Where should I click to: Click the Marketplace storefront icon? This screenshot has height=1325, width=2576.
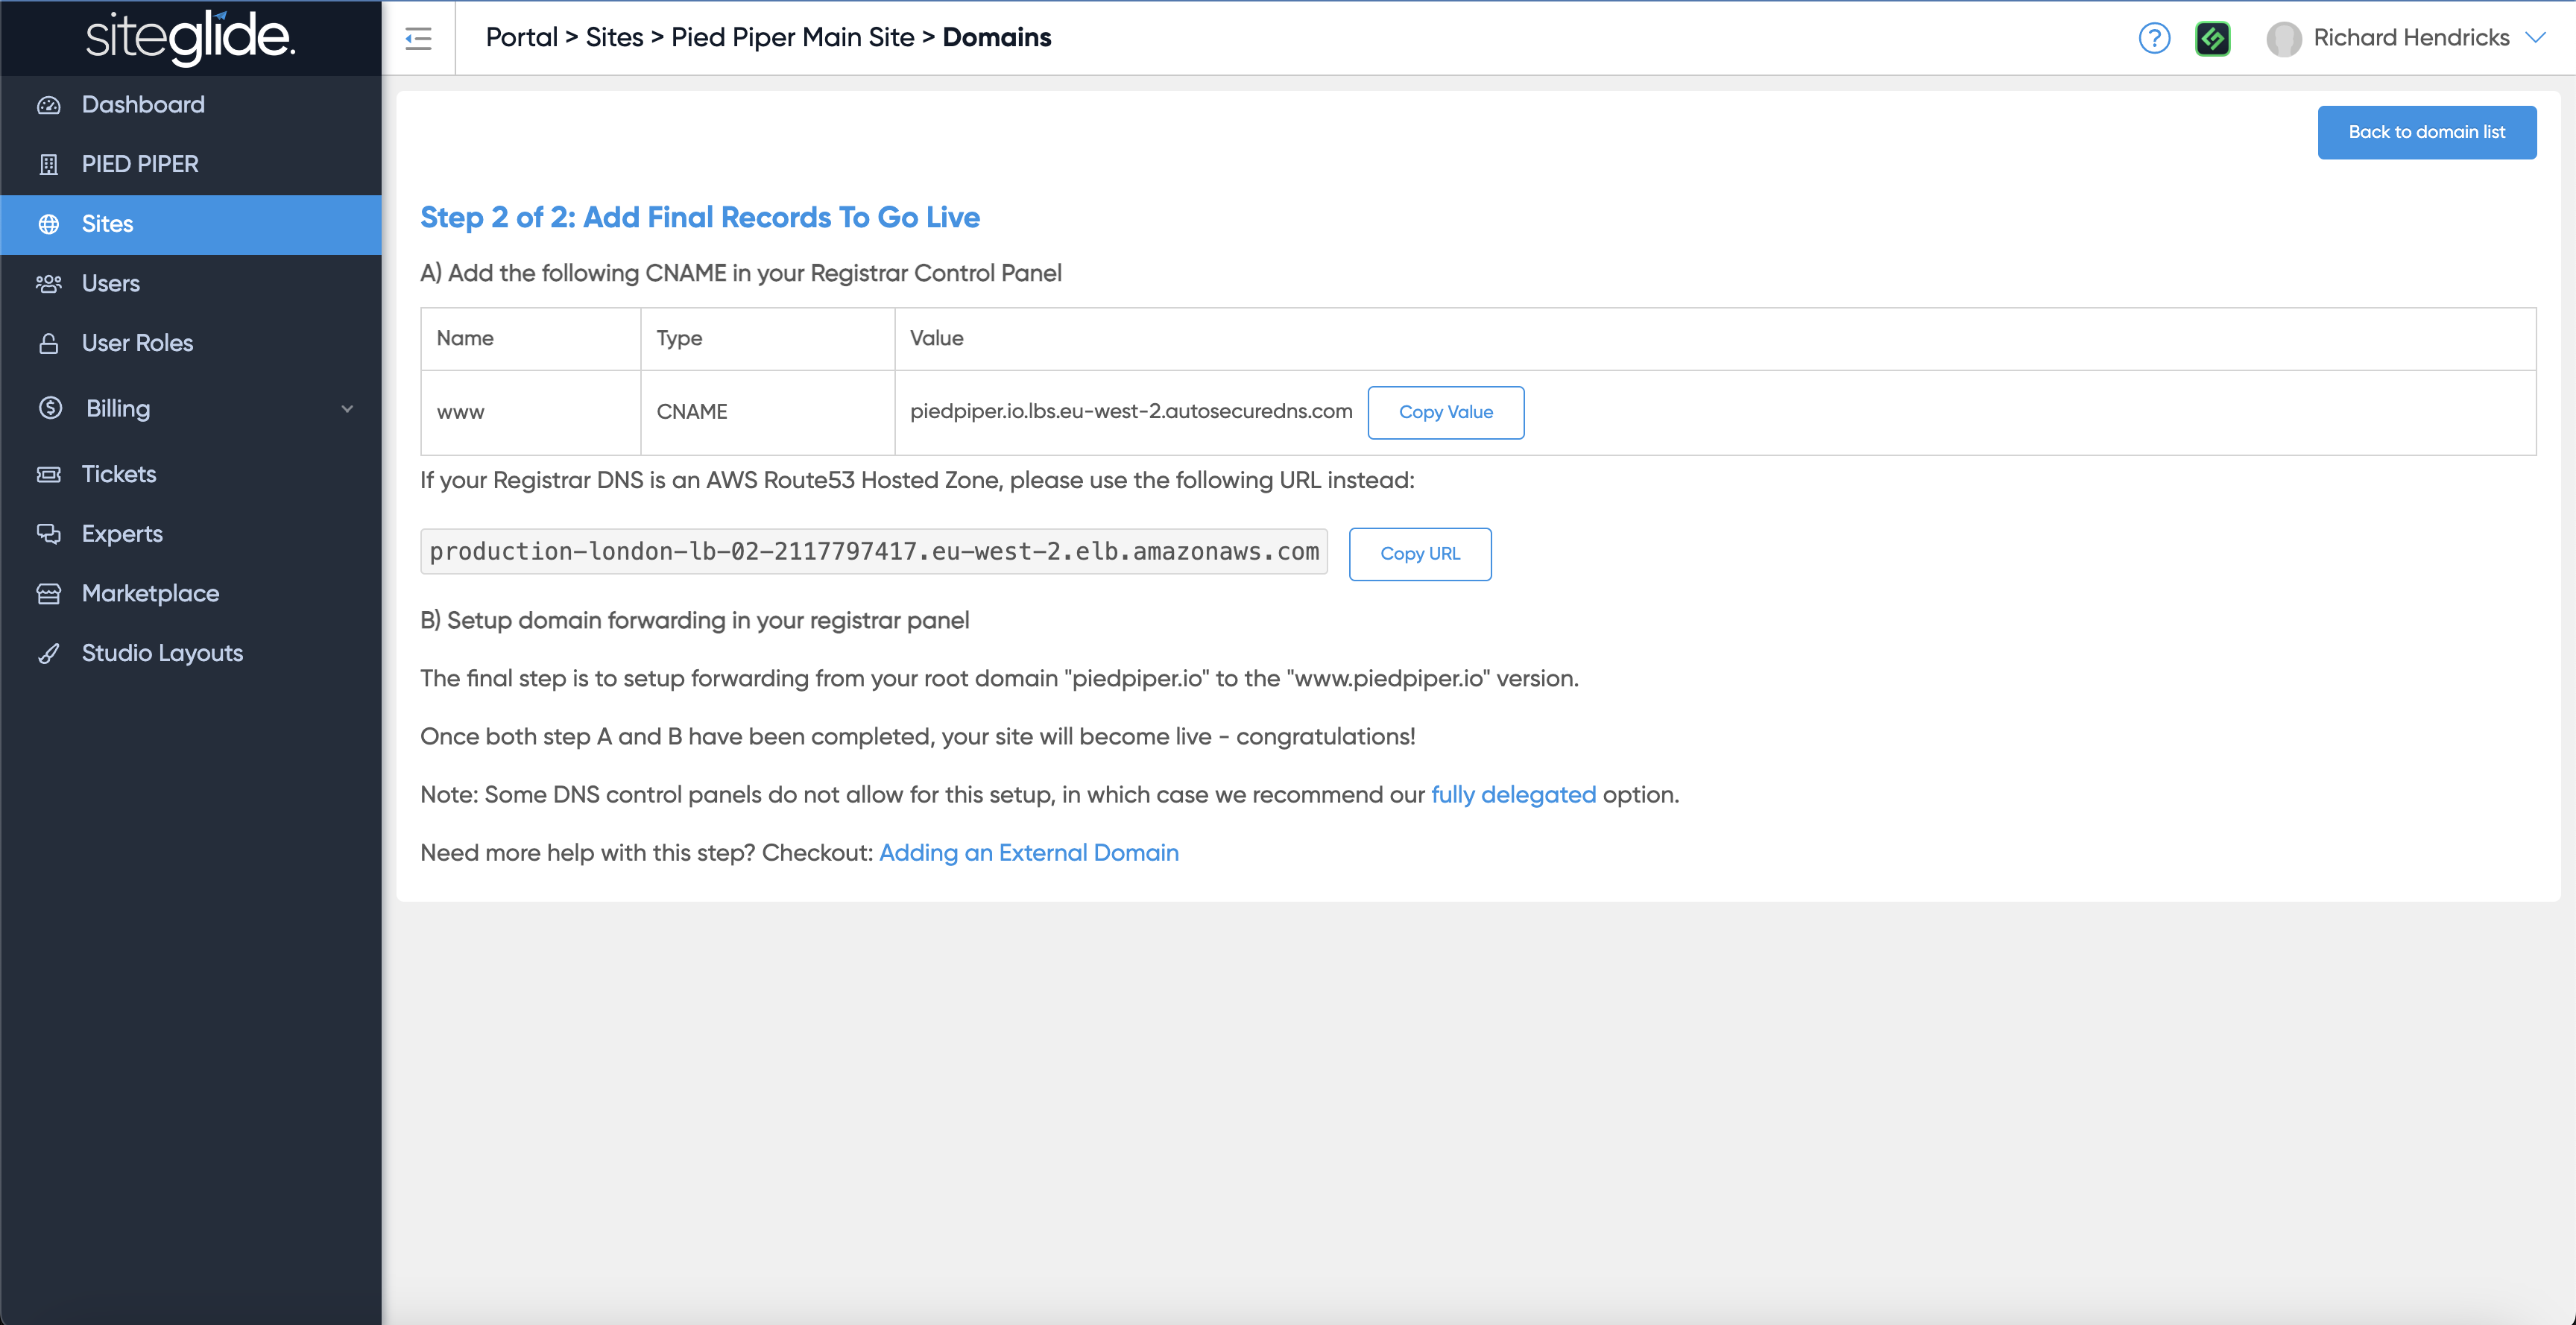point(49,593)
